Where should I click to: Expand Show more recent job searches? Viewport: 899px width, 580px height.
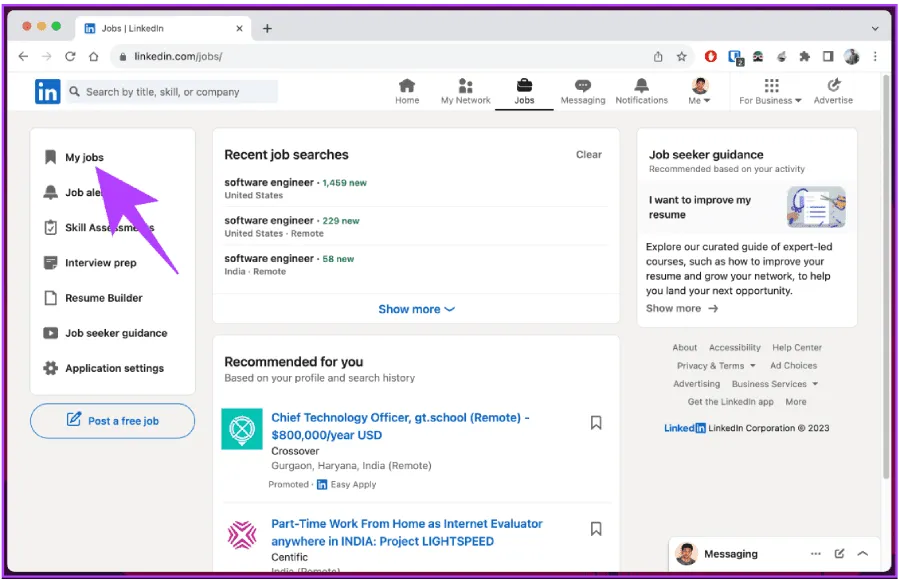pyautogui.click(x=416, y=309)
